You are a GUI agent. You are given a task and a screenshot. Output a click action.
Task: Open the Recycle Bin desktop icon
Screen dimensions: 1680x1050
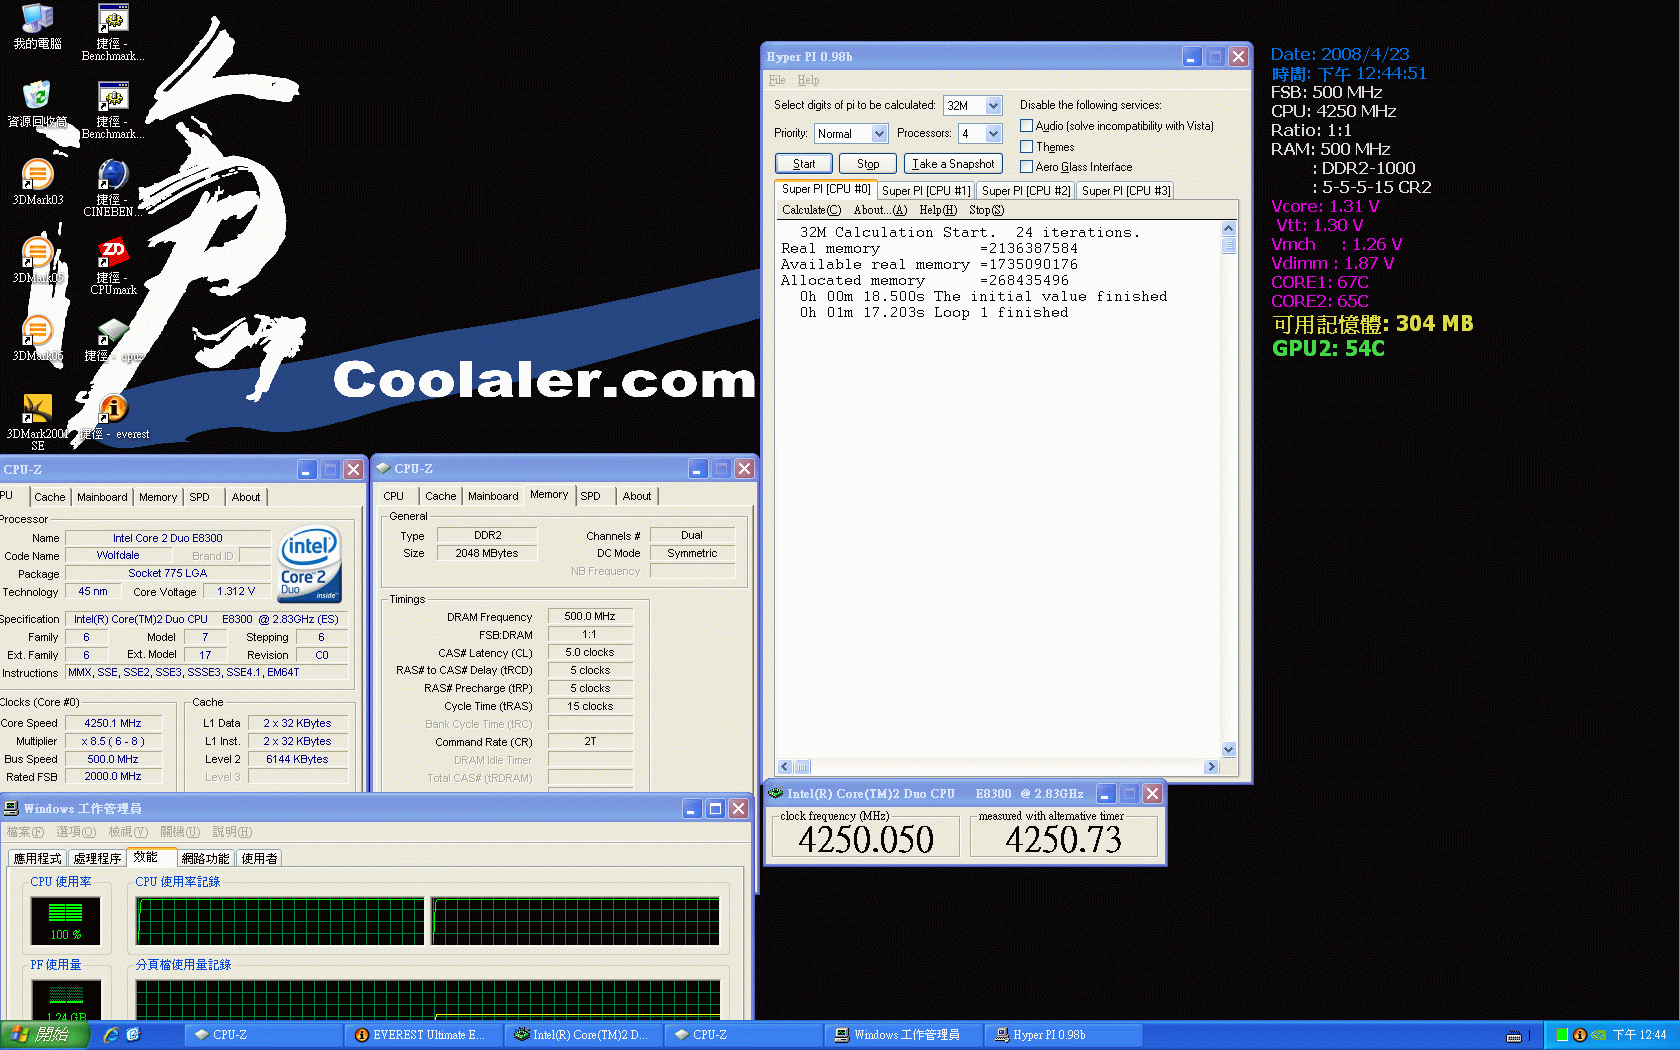coord(37,104)
